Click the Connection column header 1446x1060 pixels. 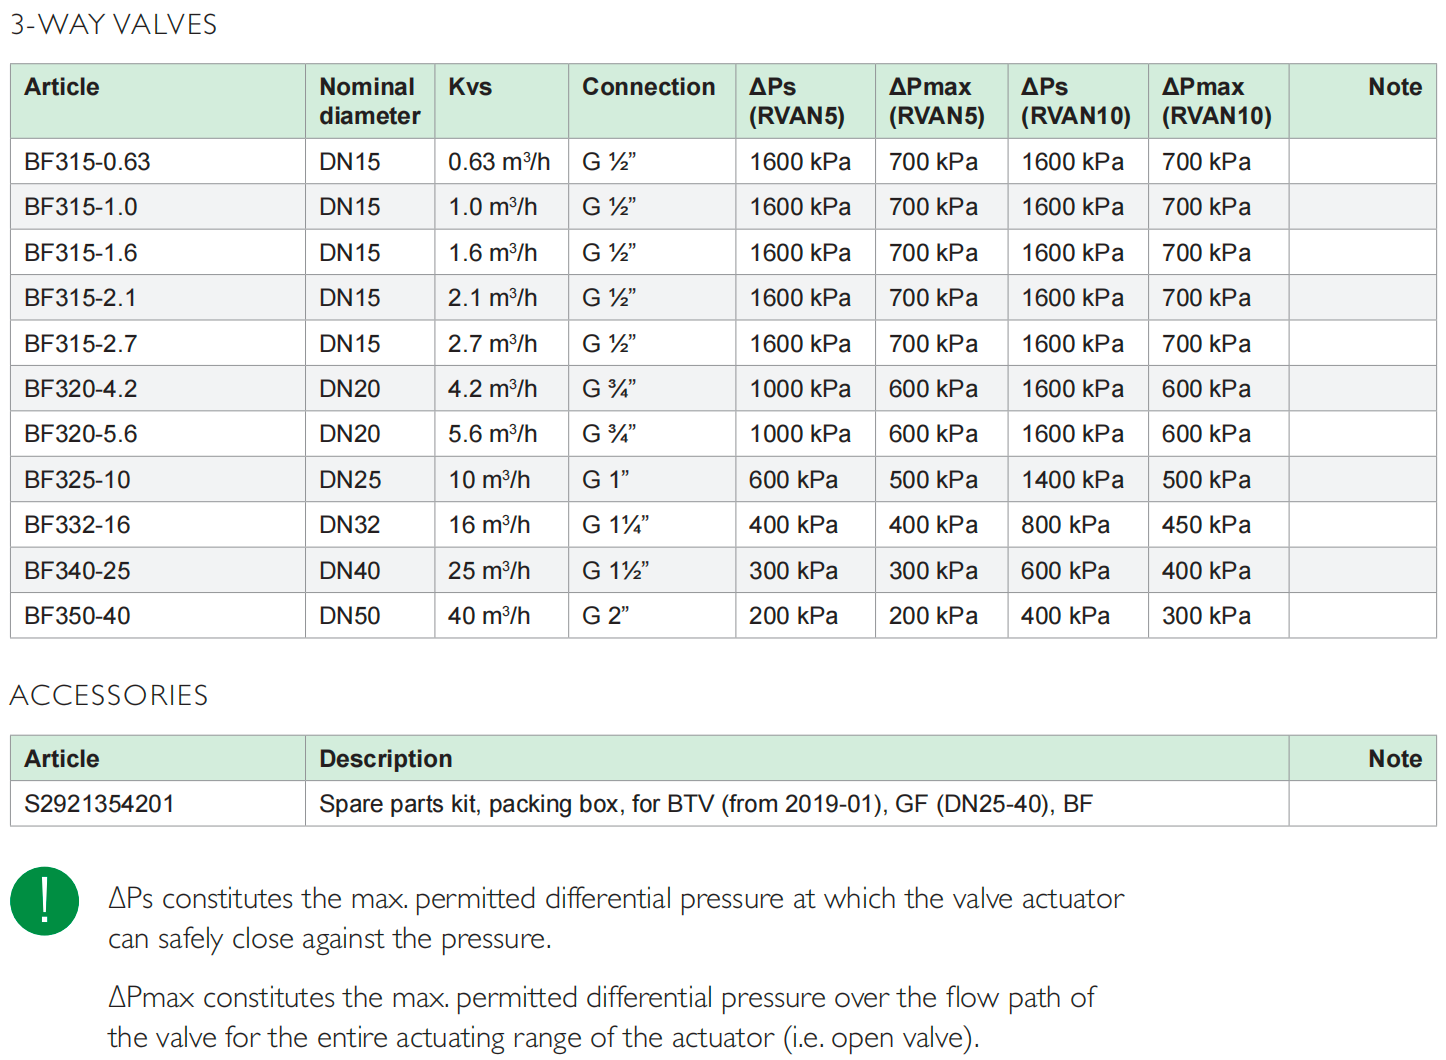tap(648, 88)
